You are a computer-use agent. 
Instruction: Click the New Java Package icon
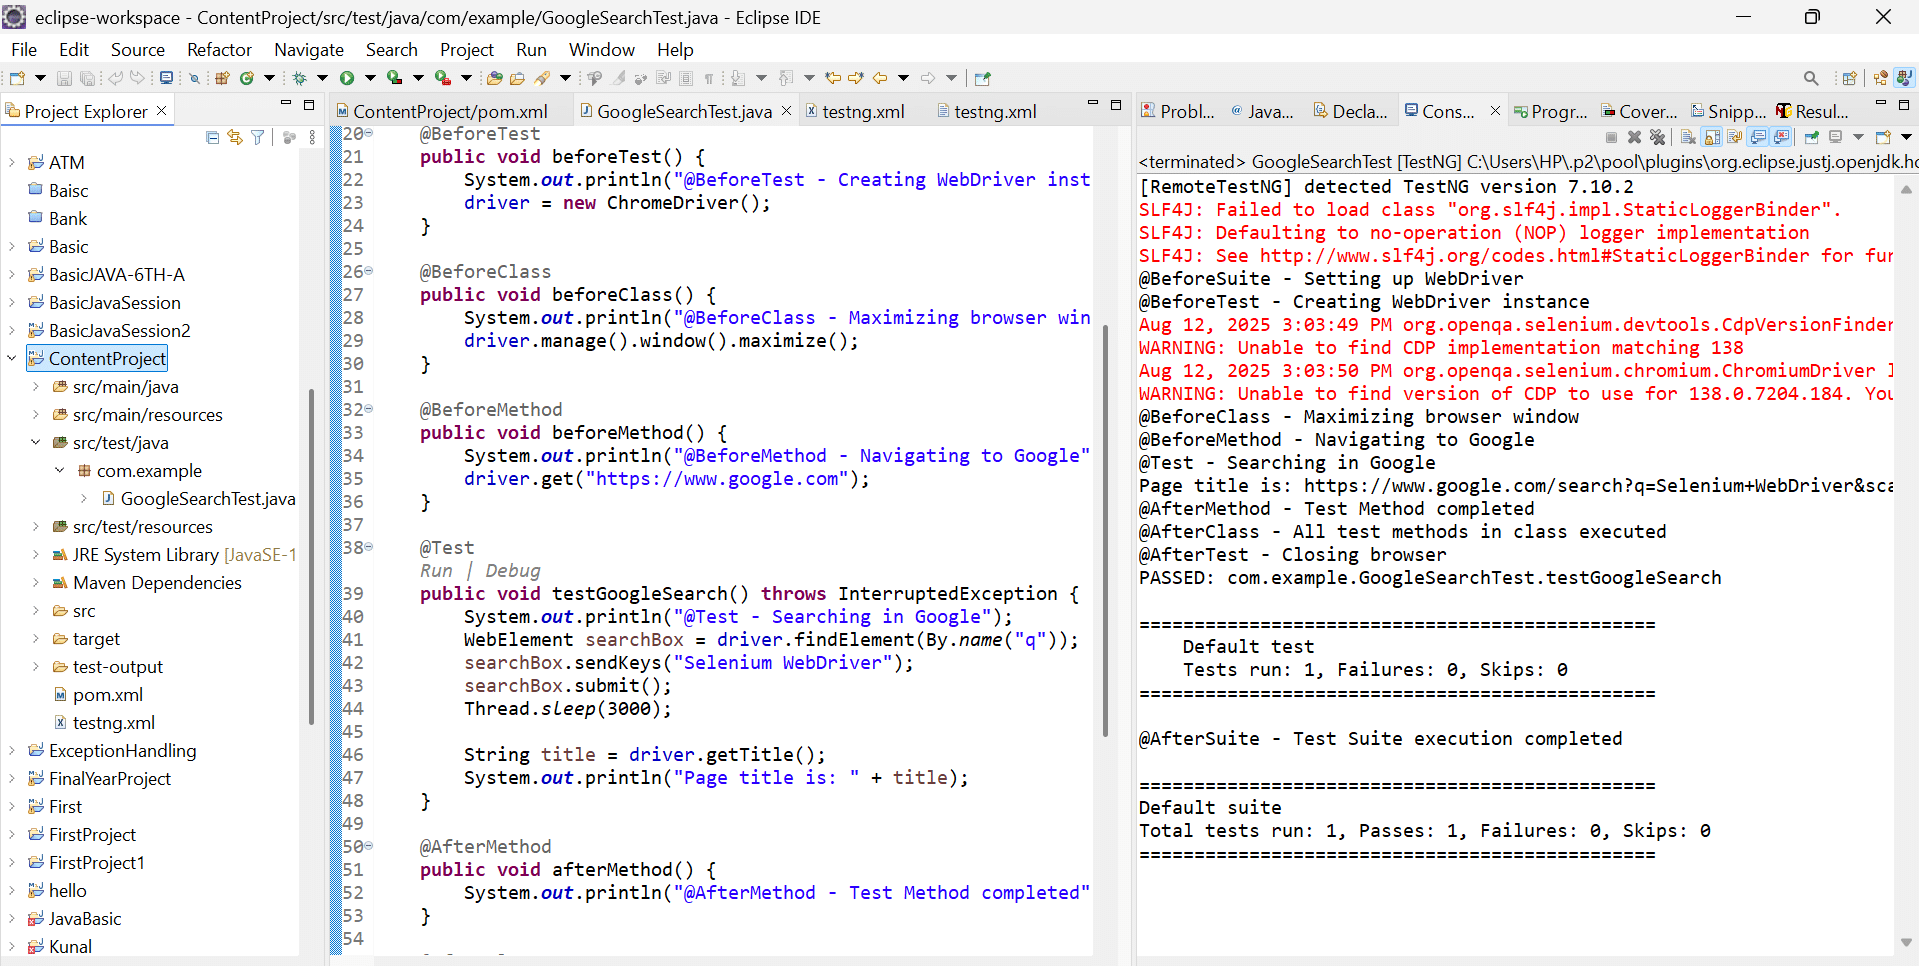[x=222, y=78]
